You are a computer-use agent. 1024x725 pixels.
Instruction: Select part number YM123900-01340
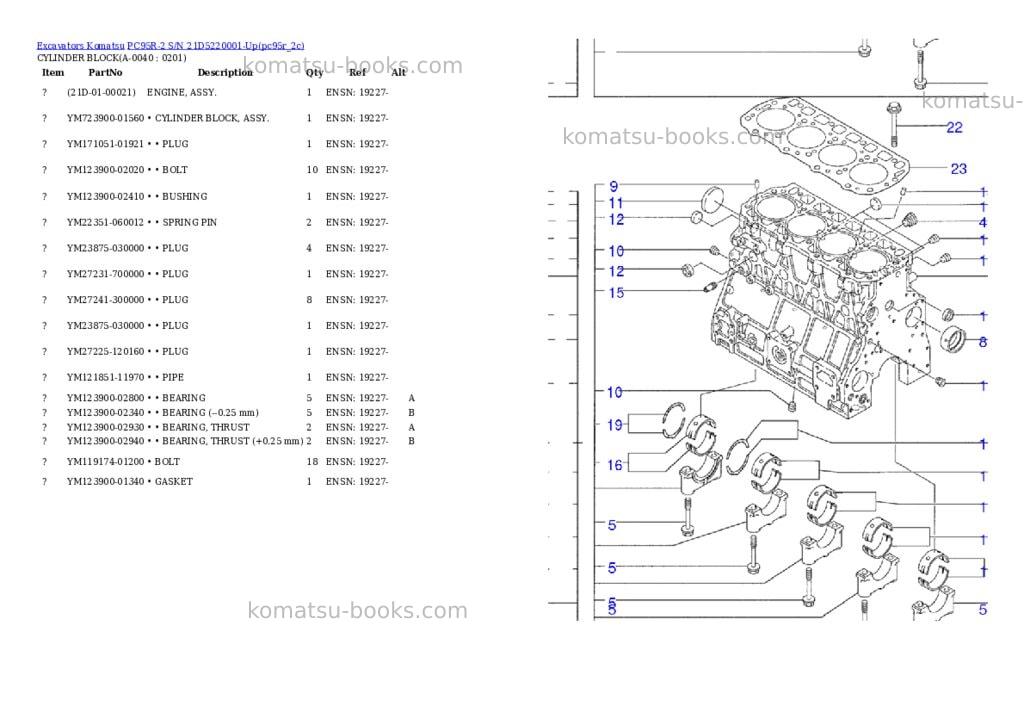pyautogui.click(x=105, y=482)
